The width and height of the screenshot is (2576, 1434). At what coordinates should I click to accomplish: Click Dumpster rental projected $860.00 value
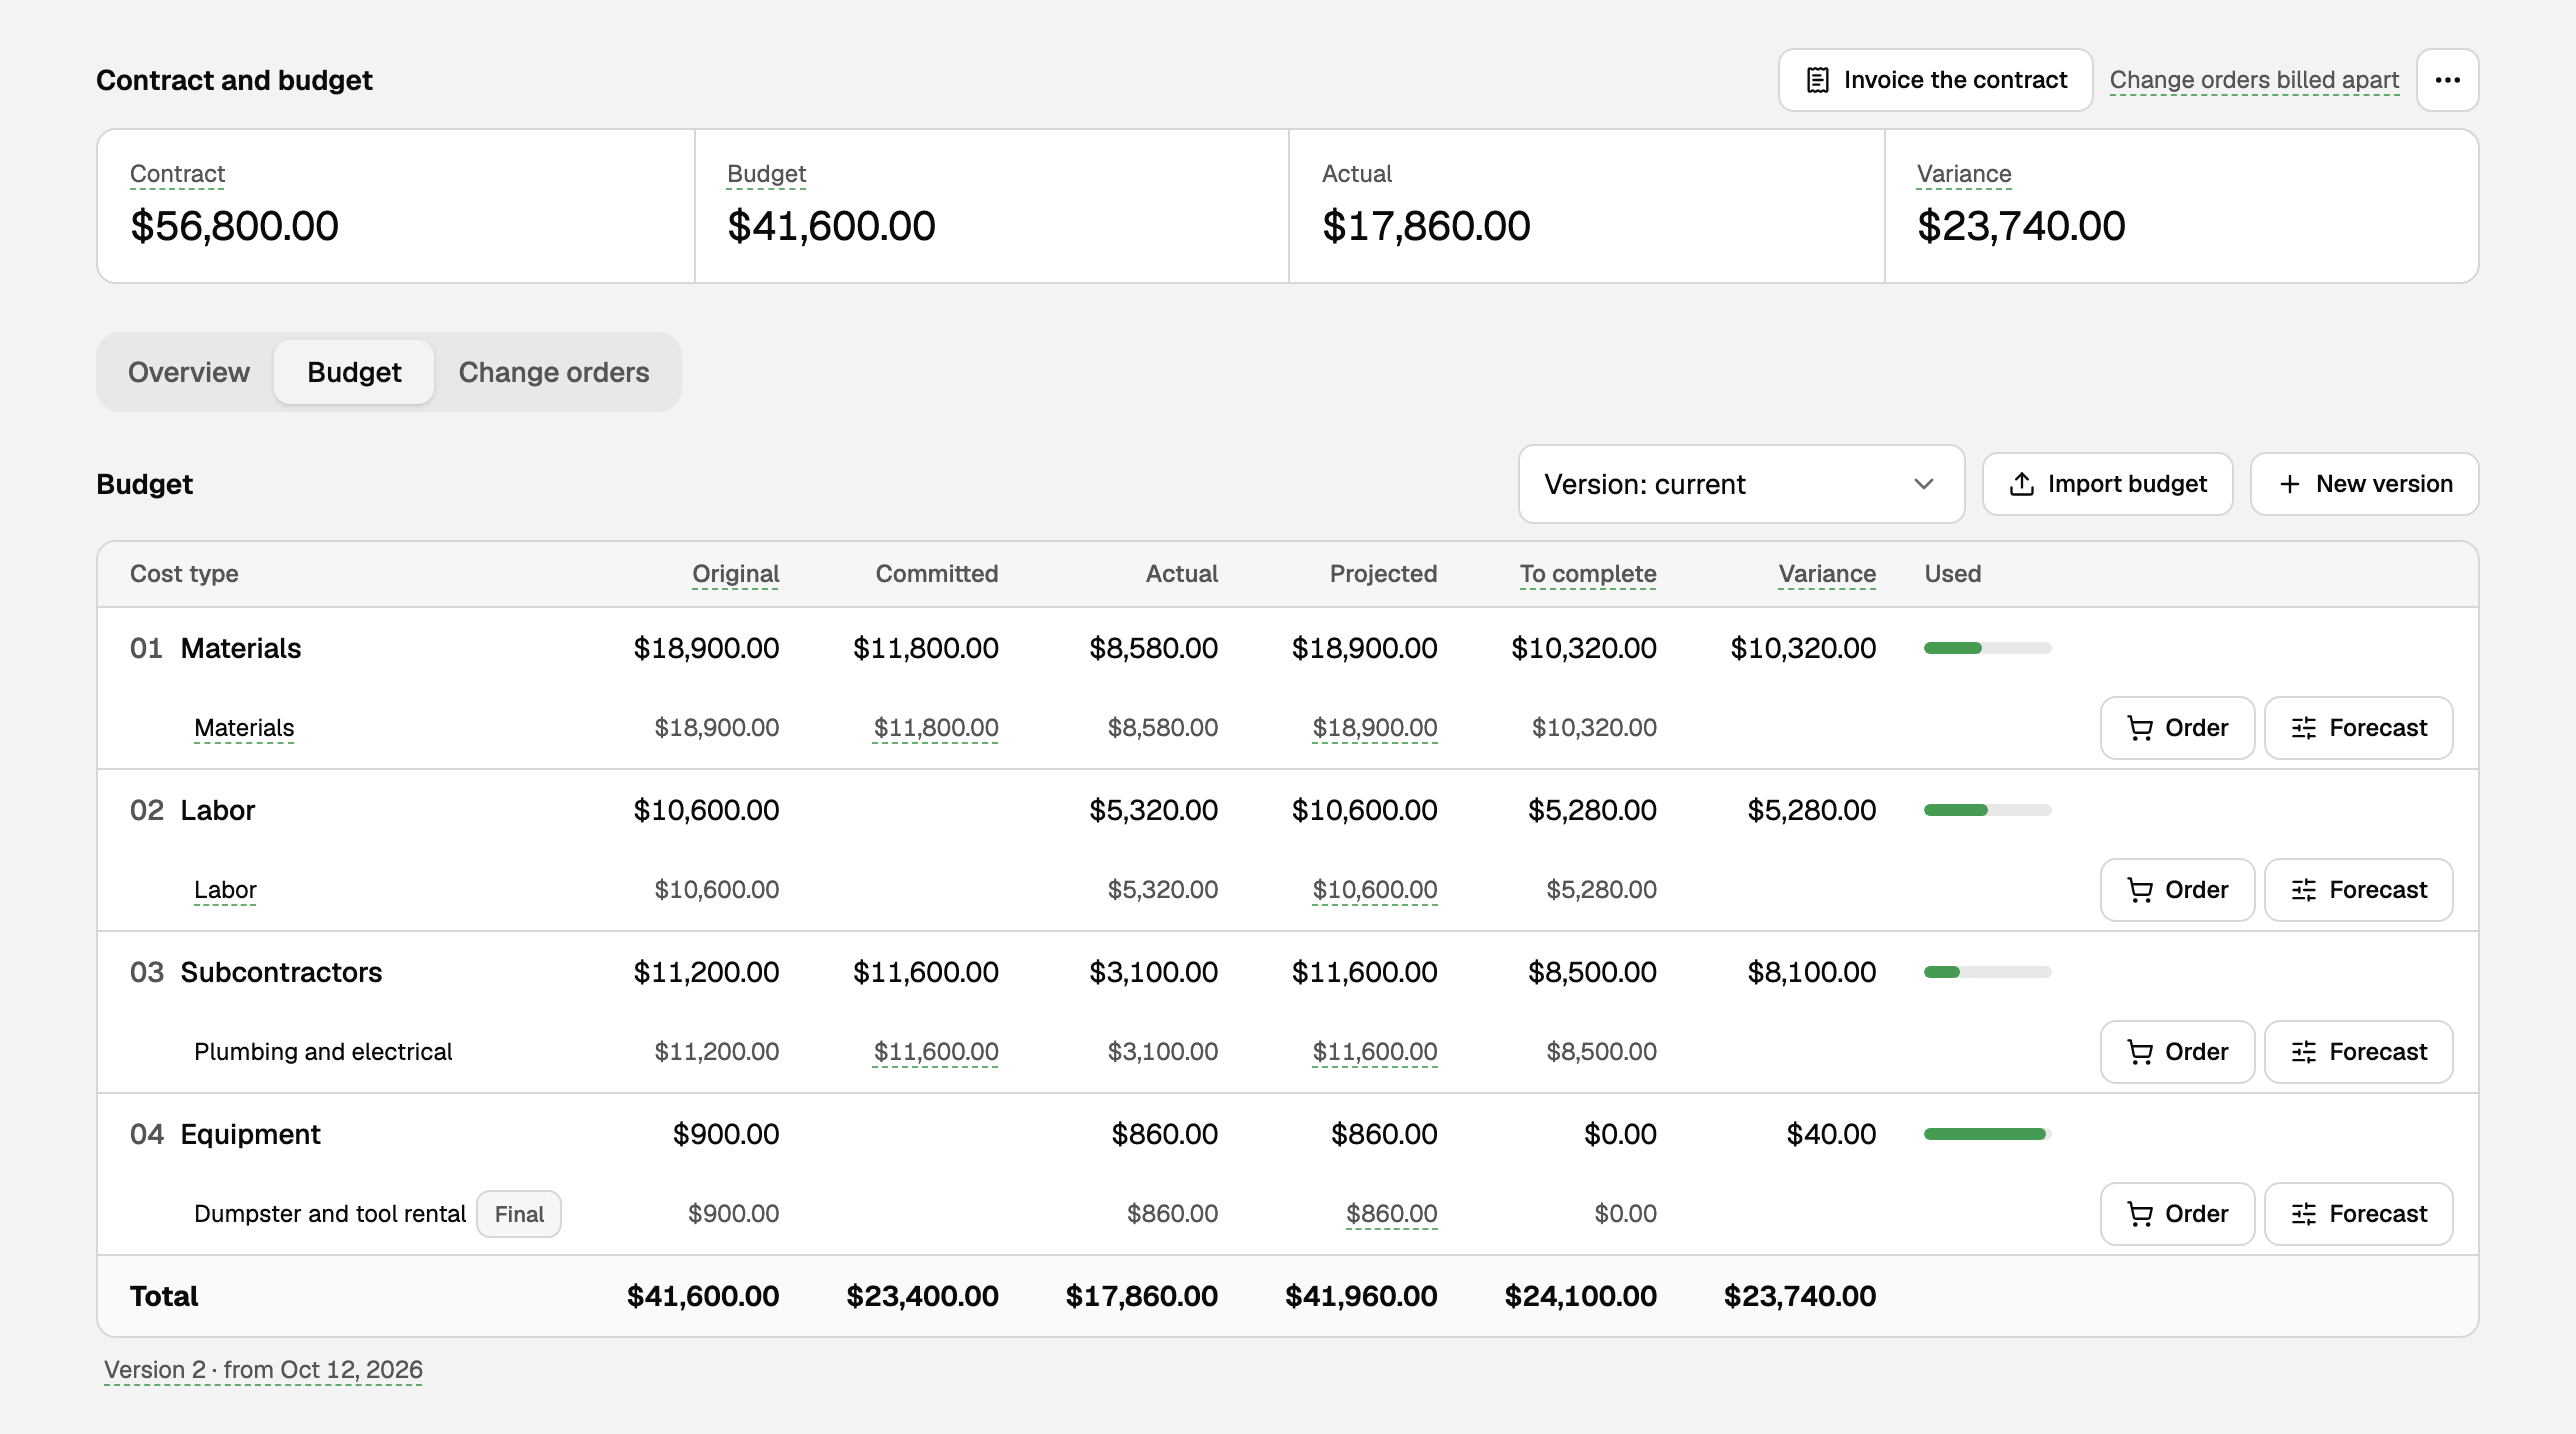click(x=1392, y=1214)
